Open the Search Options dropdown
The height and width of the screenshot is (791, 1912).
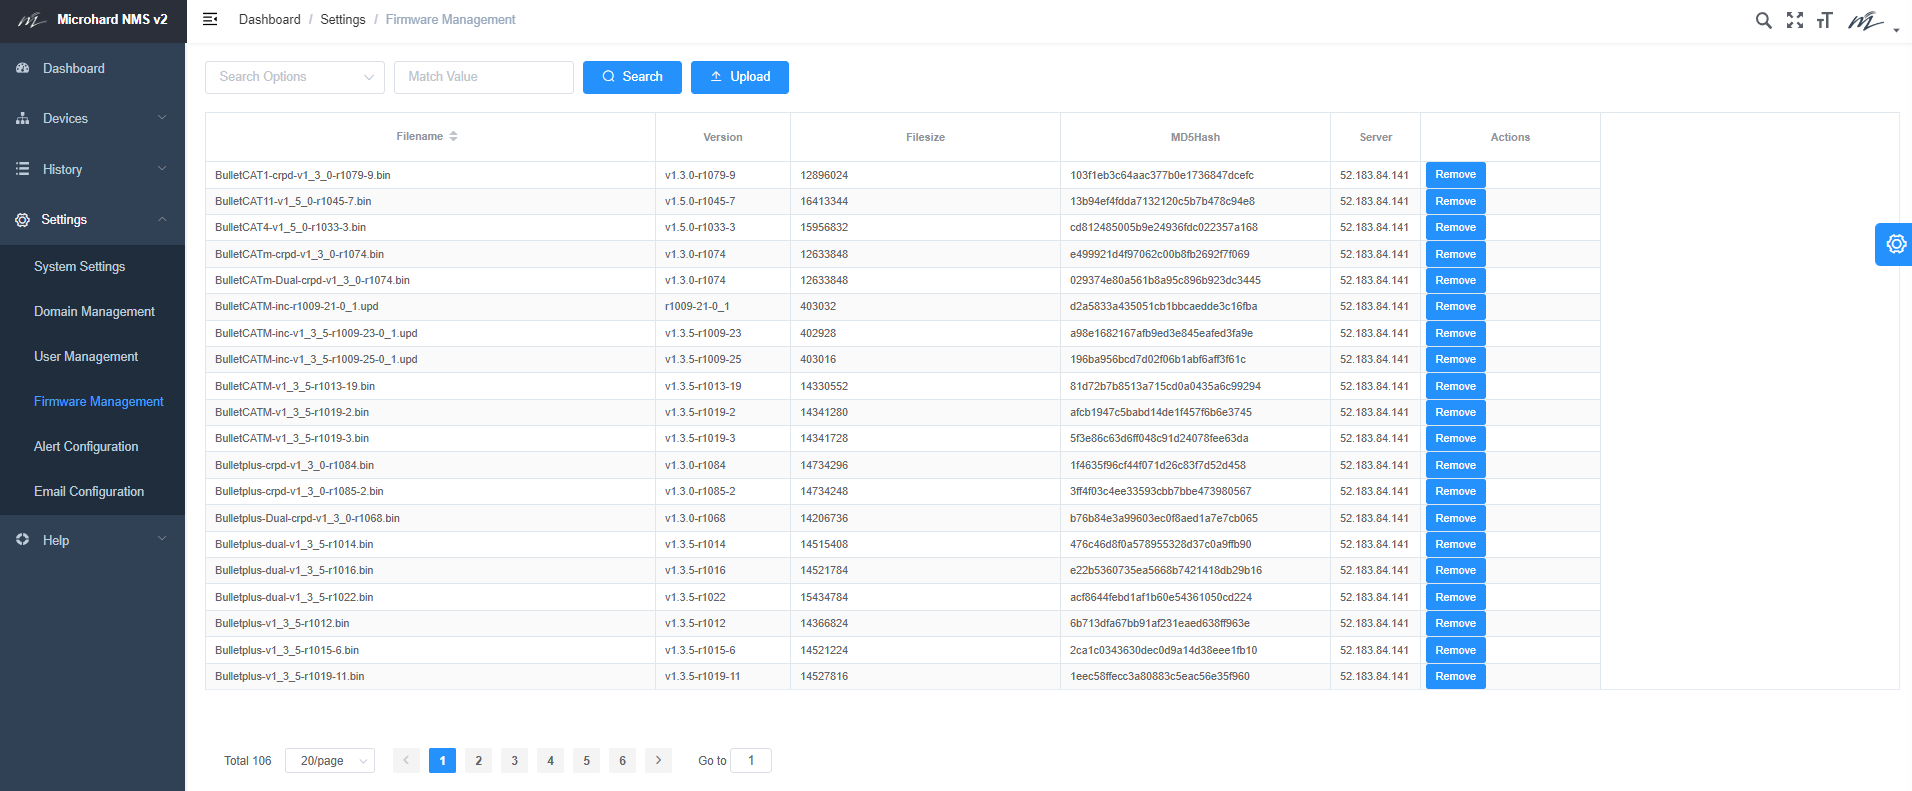295,77
